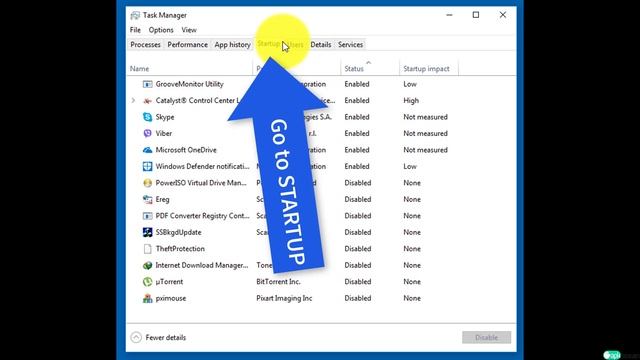Click Disabled status in the µTorrent row

point(358,282)
